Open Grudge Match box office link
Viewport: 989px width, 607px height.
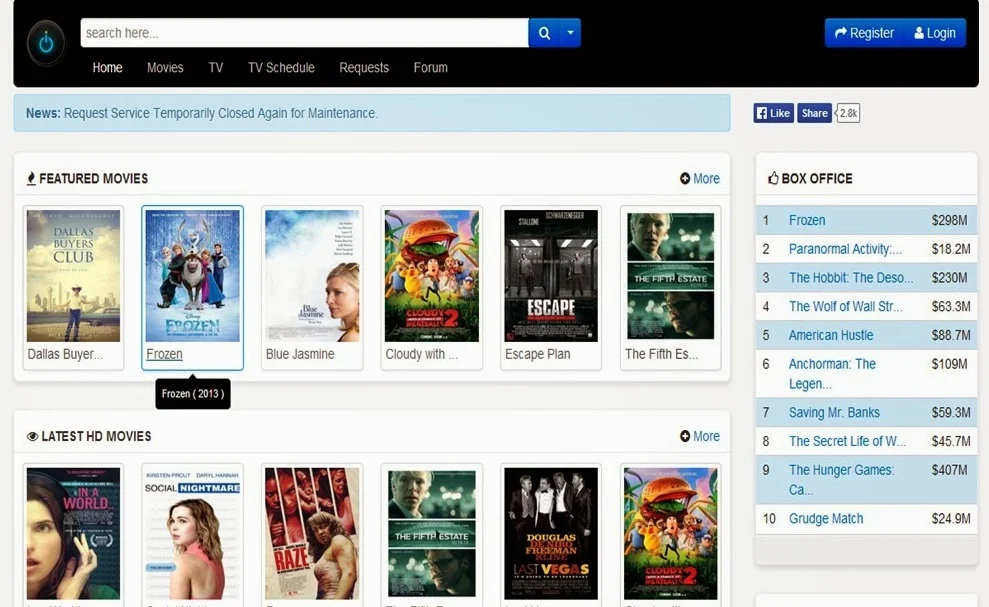(826, 519)
